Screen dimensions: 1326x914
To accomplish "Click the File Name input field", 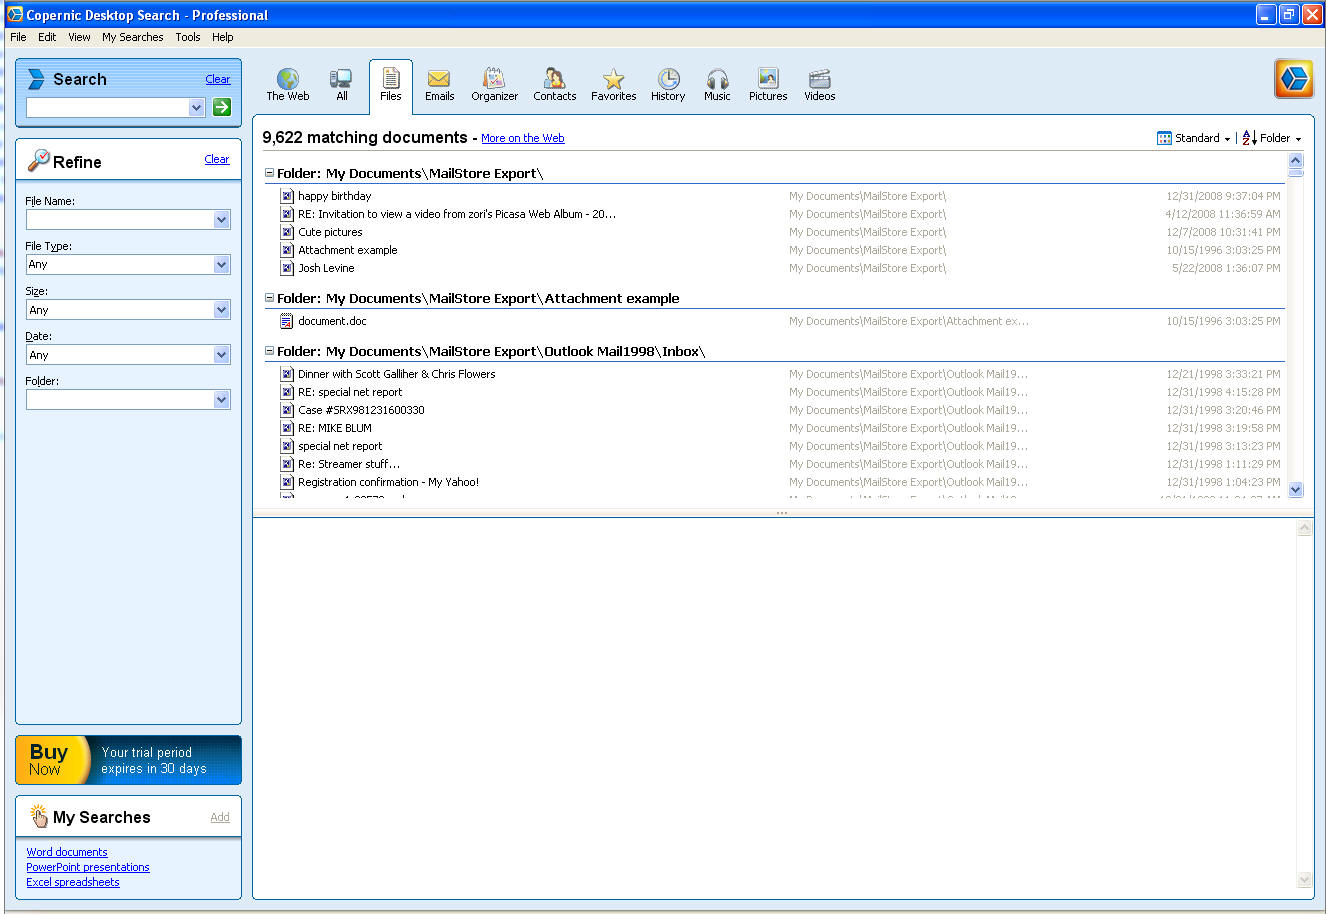I will (119, 220).
